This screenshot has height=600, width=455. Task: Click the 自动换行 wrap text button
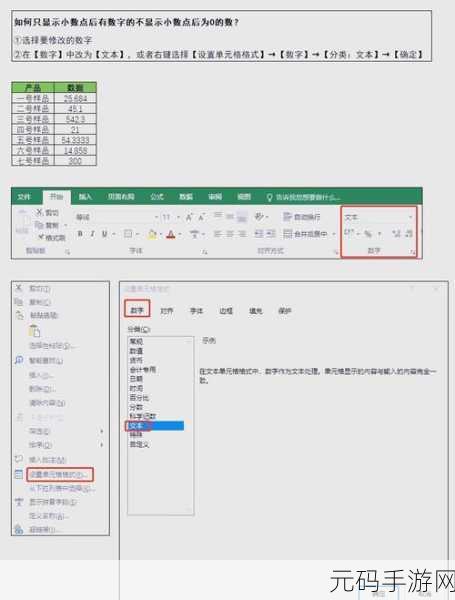pos(302,217)
